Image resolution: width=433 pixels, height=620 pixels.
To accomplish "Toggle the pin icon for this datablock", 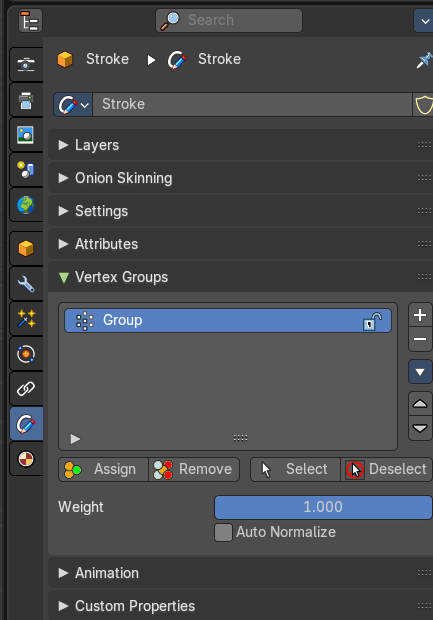I will pyautogui.click(x=424, y=60).
